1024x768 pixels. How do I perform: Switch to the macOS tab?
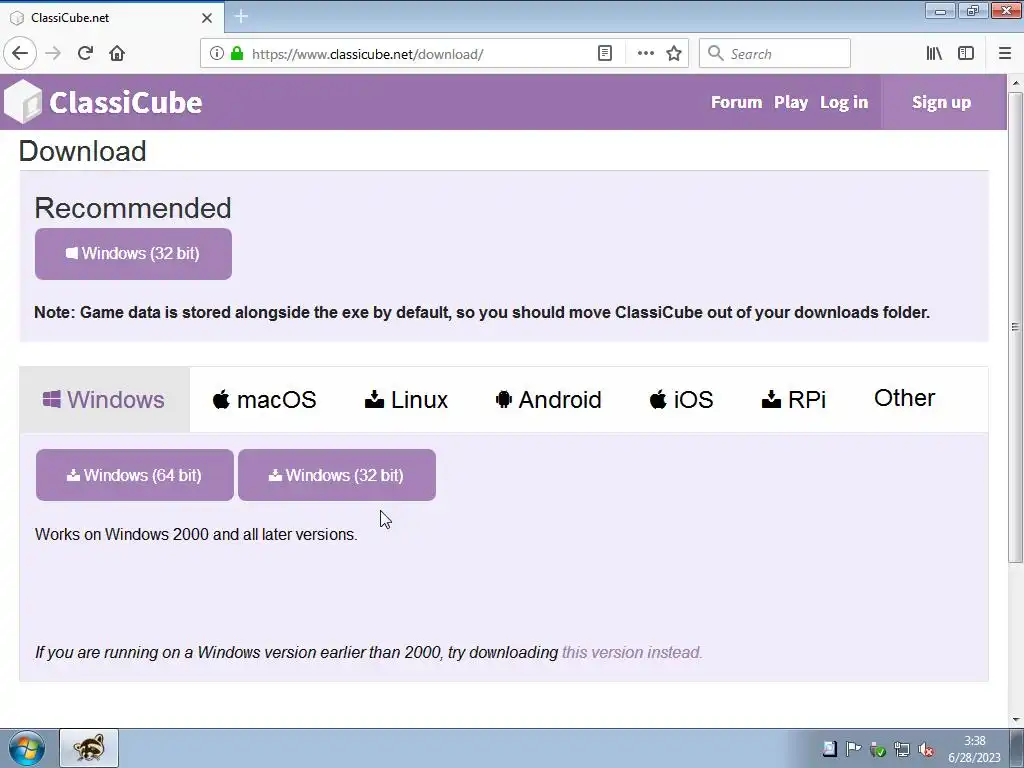point(264,399)
